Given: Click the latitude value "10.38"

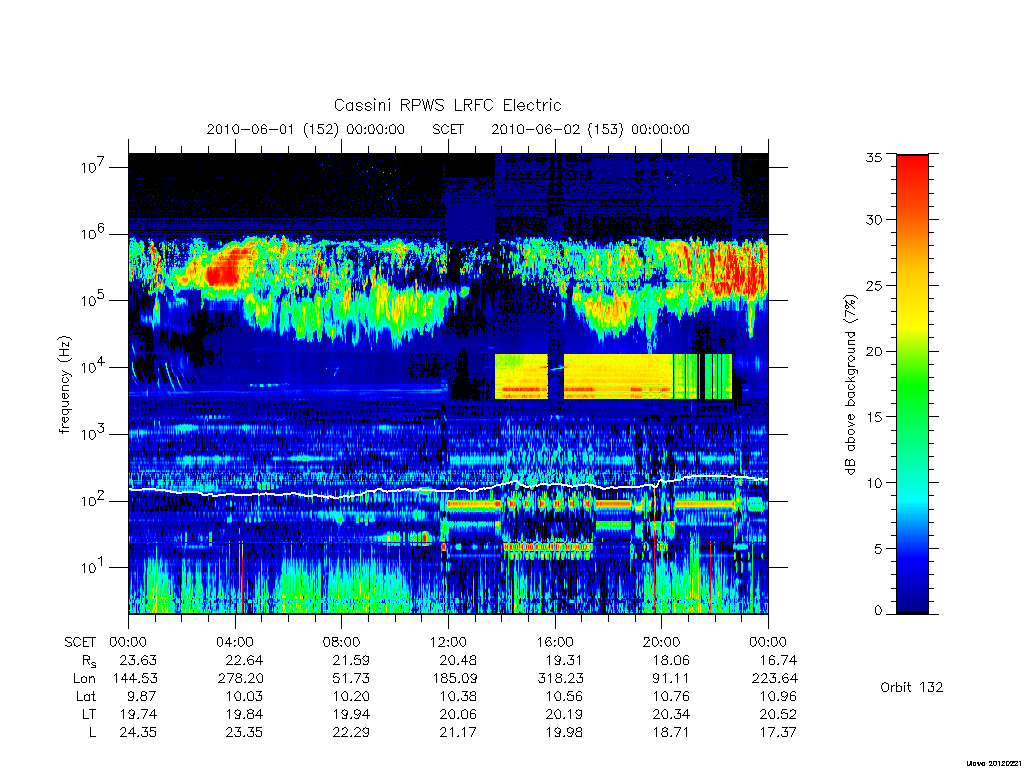Looking at the screenshot, I should tap(458, 696).
